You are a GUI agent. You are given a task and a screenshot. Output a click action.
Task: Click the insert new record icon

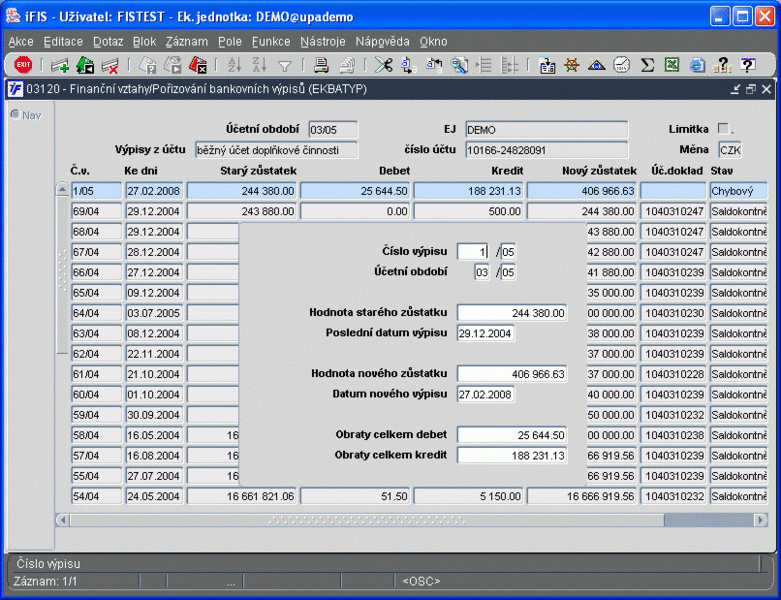tap(60, 65)
